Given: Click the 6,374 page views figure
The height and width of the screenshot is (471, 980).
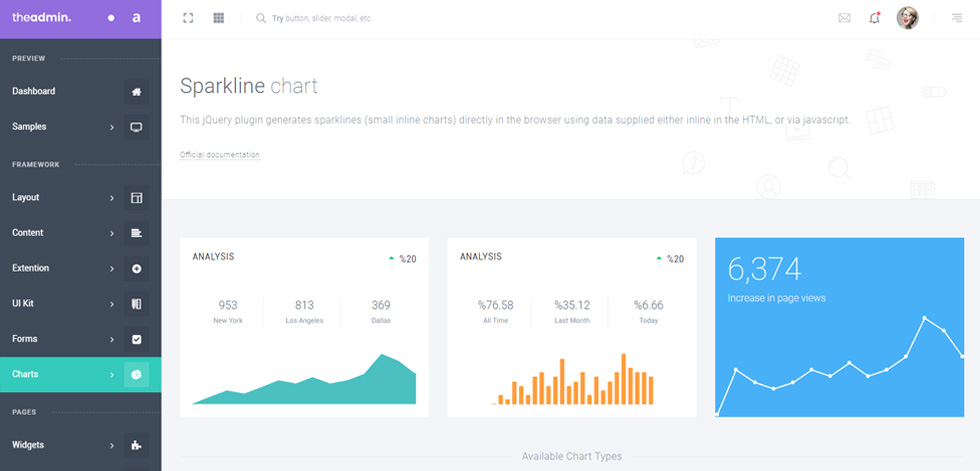Looking at the screenshot, I should pyautogui.click(x=764, y=269).
